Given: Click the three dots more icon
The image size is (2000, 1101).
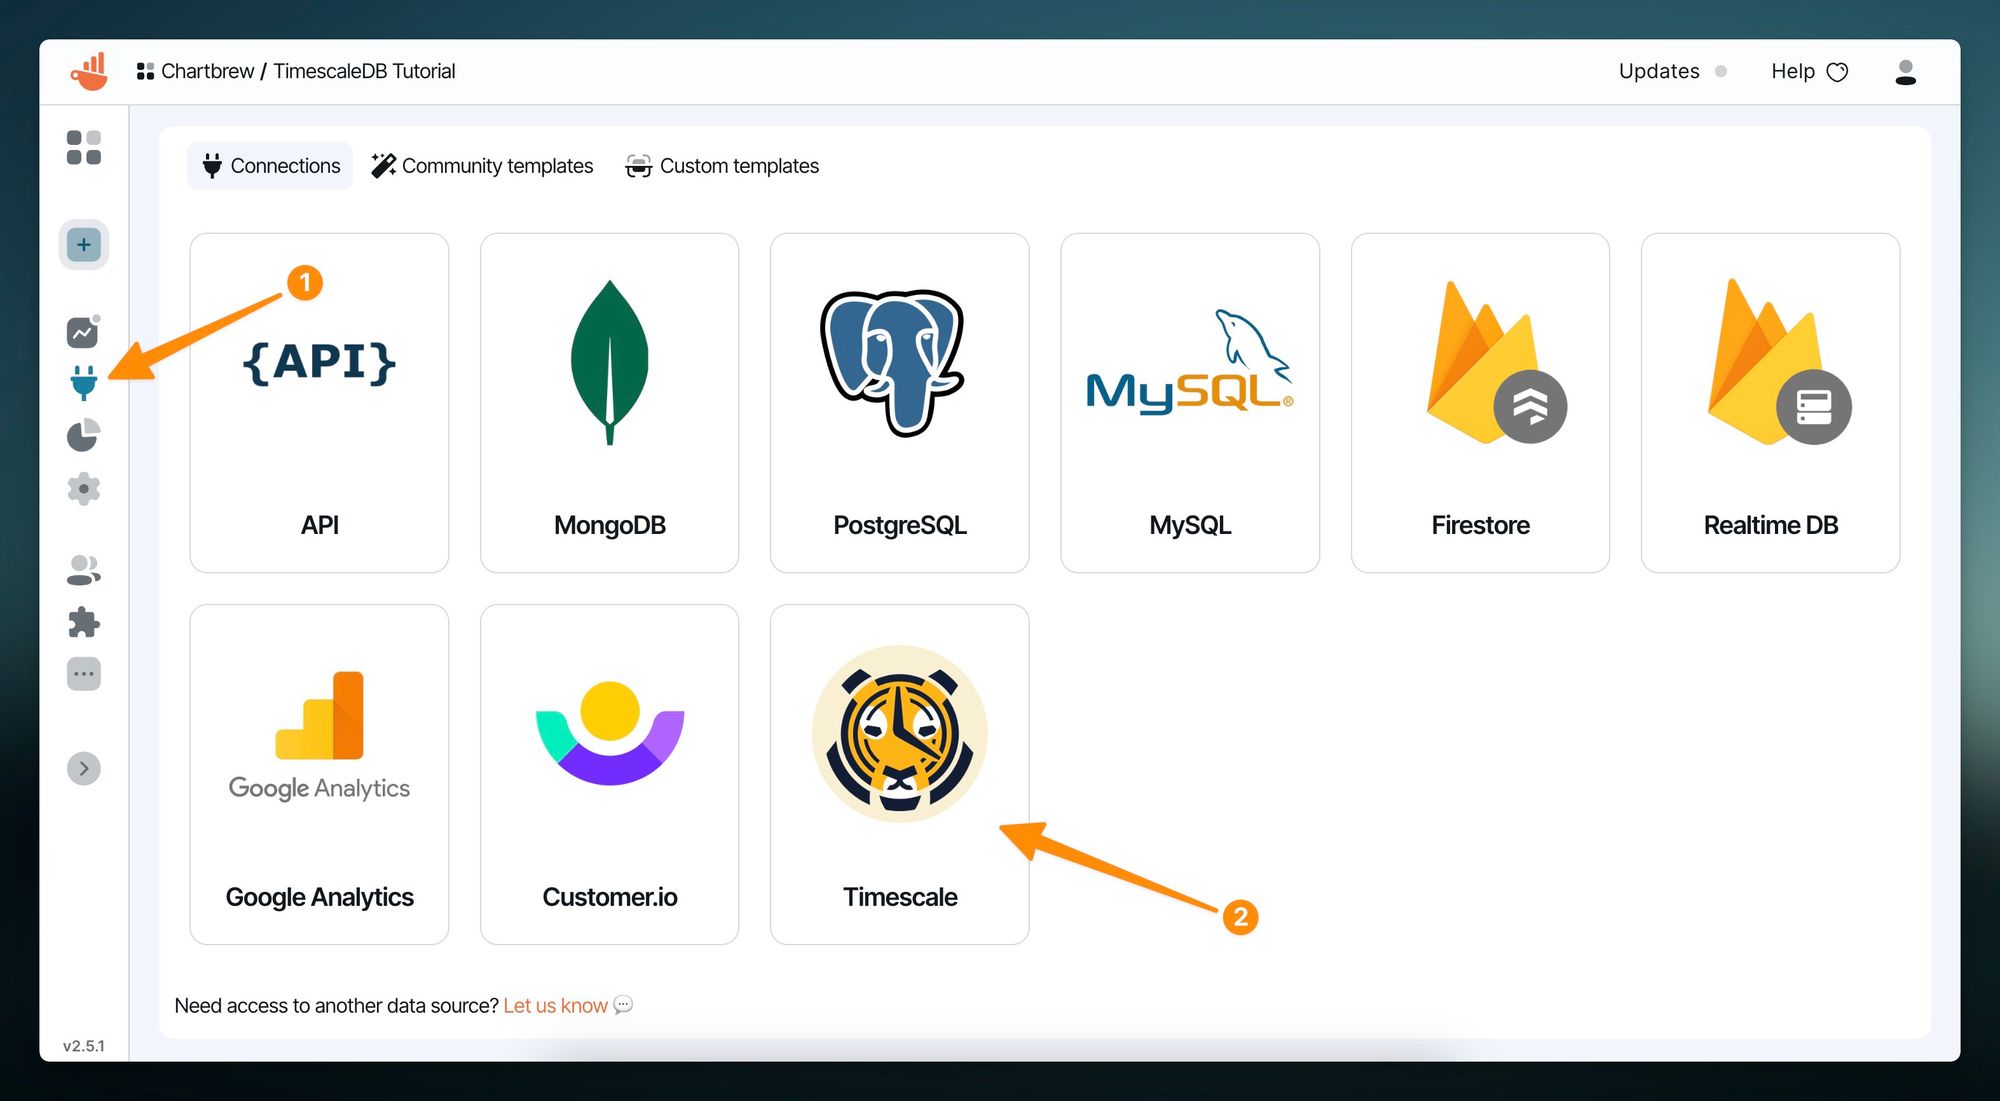Looking at the screenshot, I should tap(84, 674).
